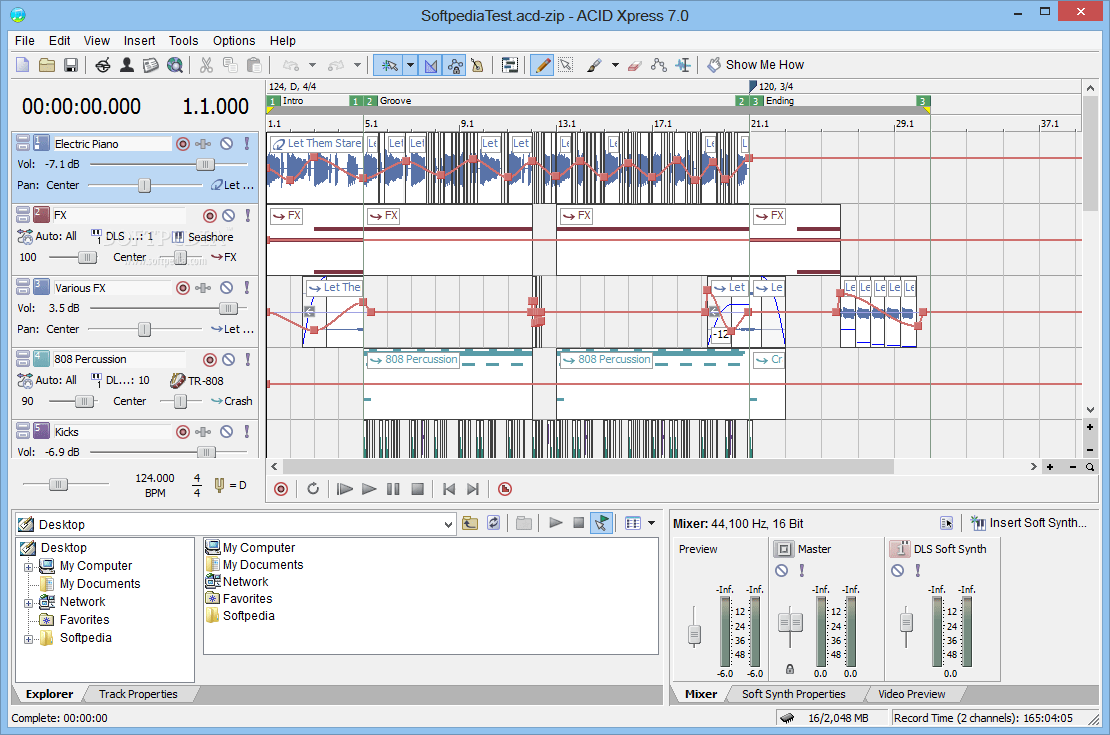Mute the Electric Piano track
1110x735 pixels.
227,144
